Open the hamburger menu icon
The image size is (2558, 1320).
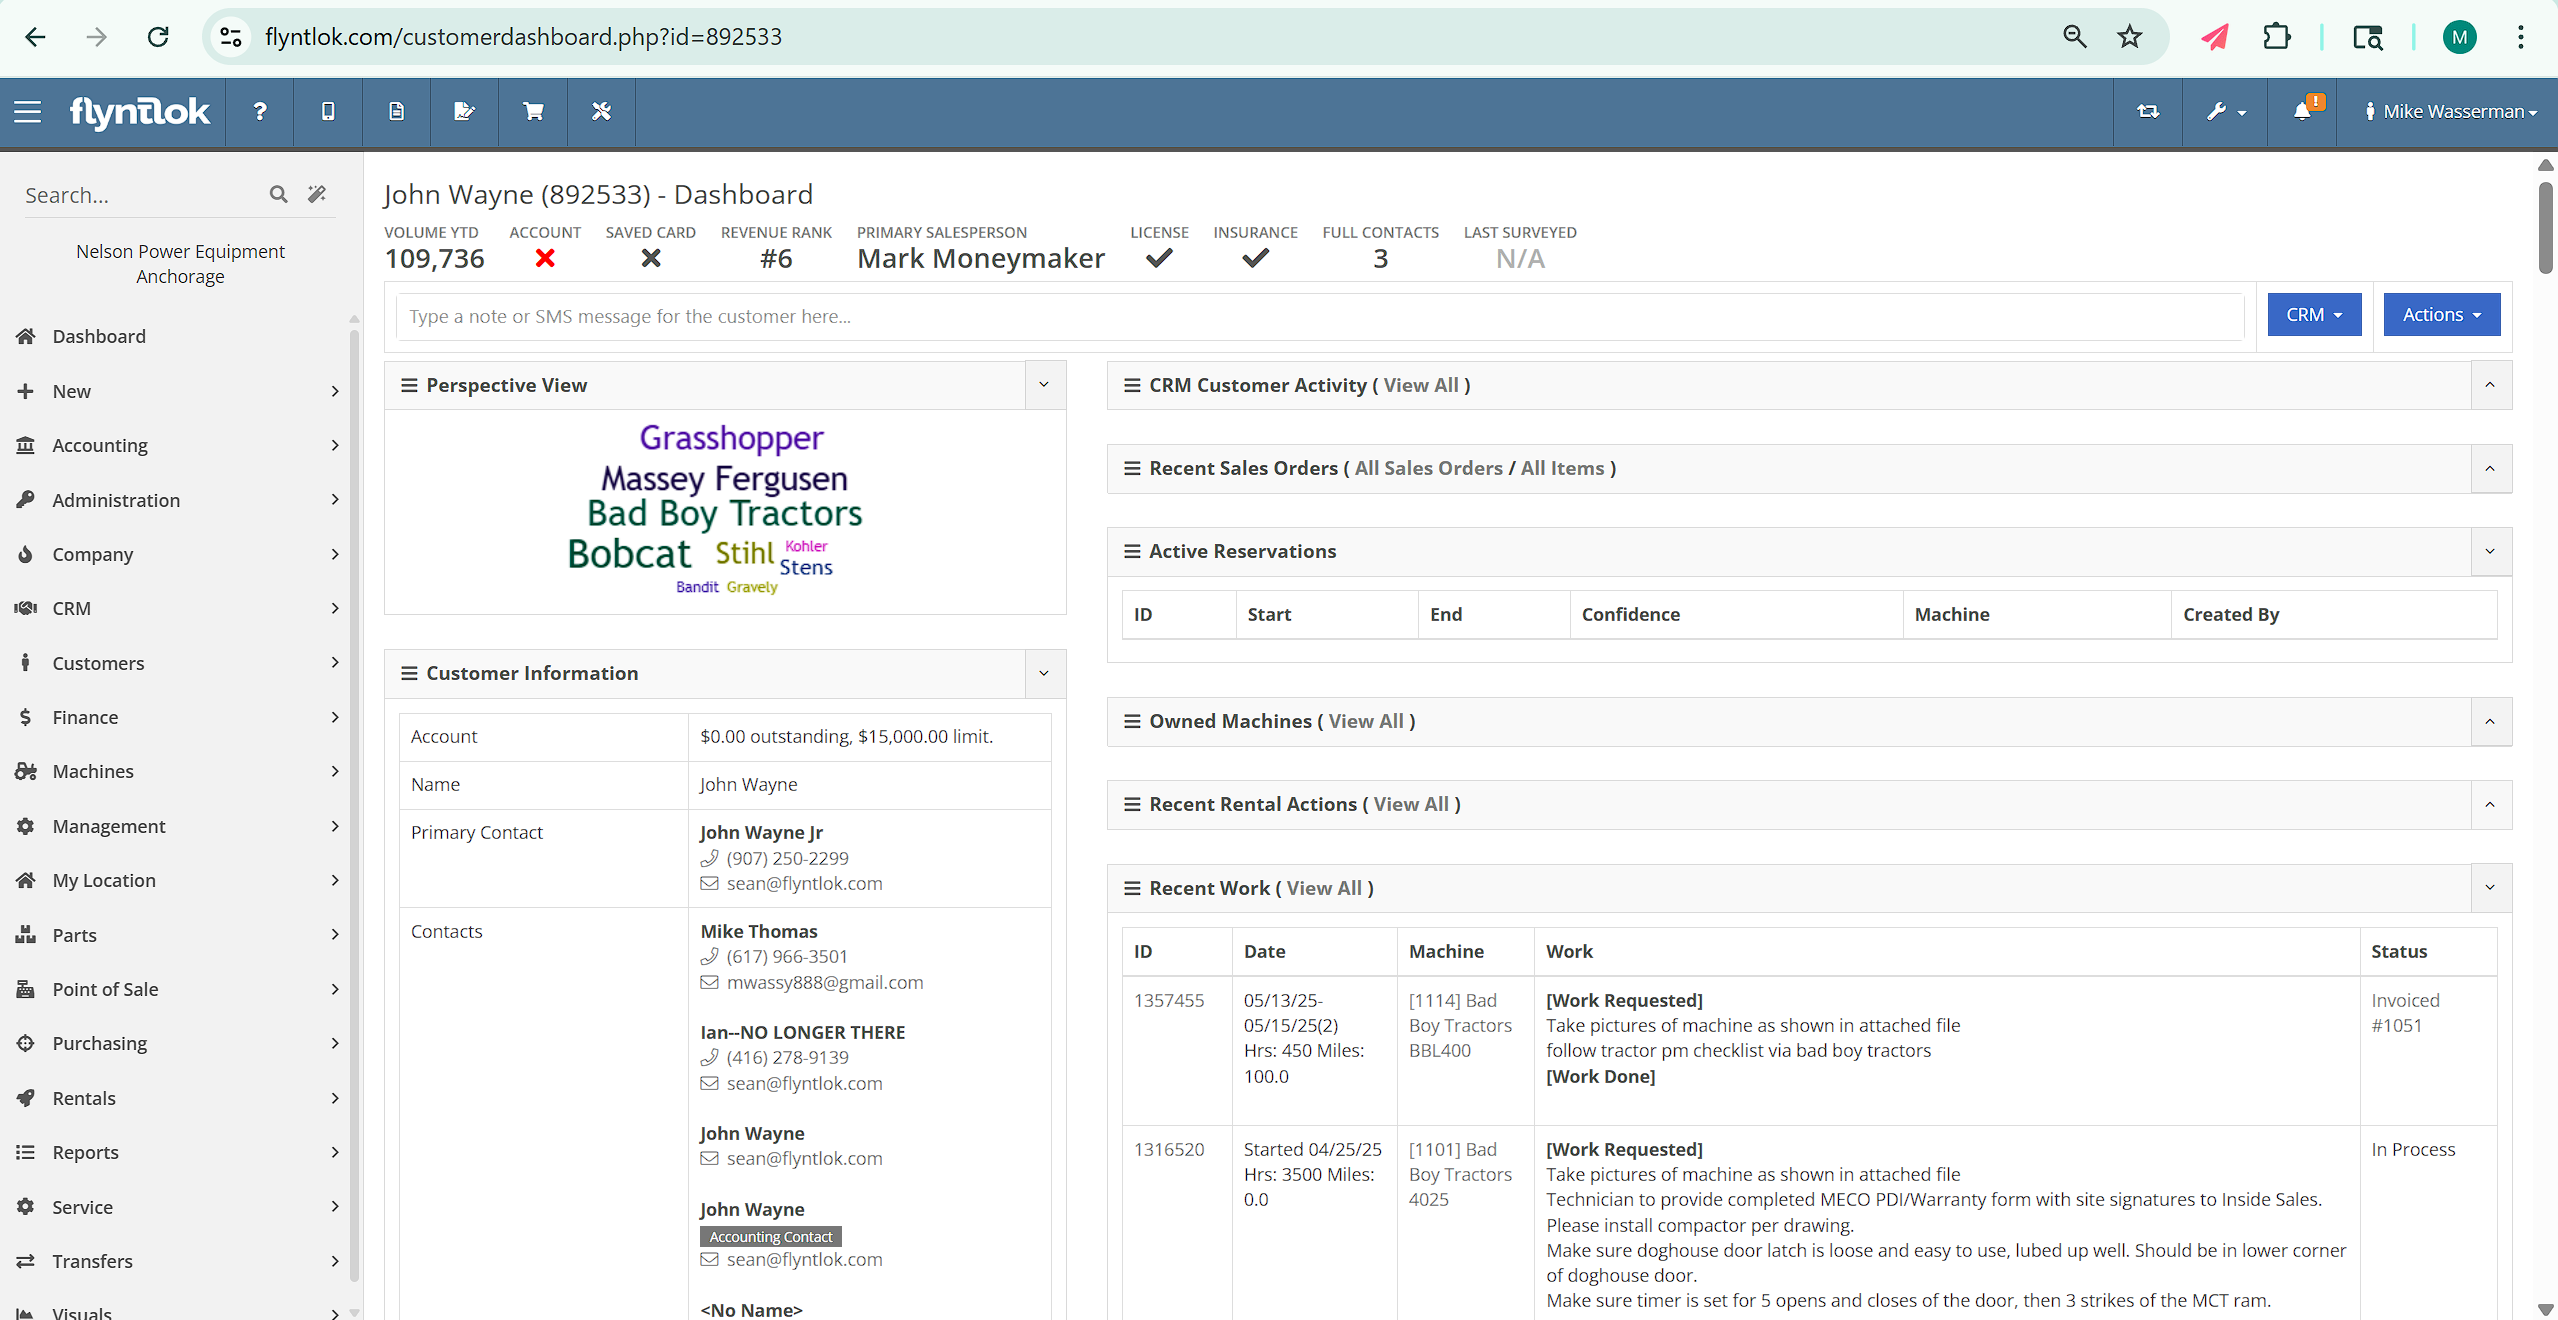click(28, 111)
